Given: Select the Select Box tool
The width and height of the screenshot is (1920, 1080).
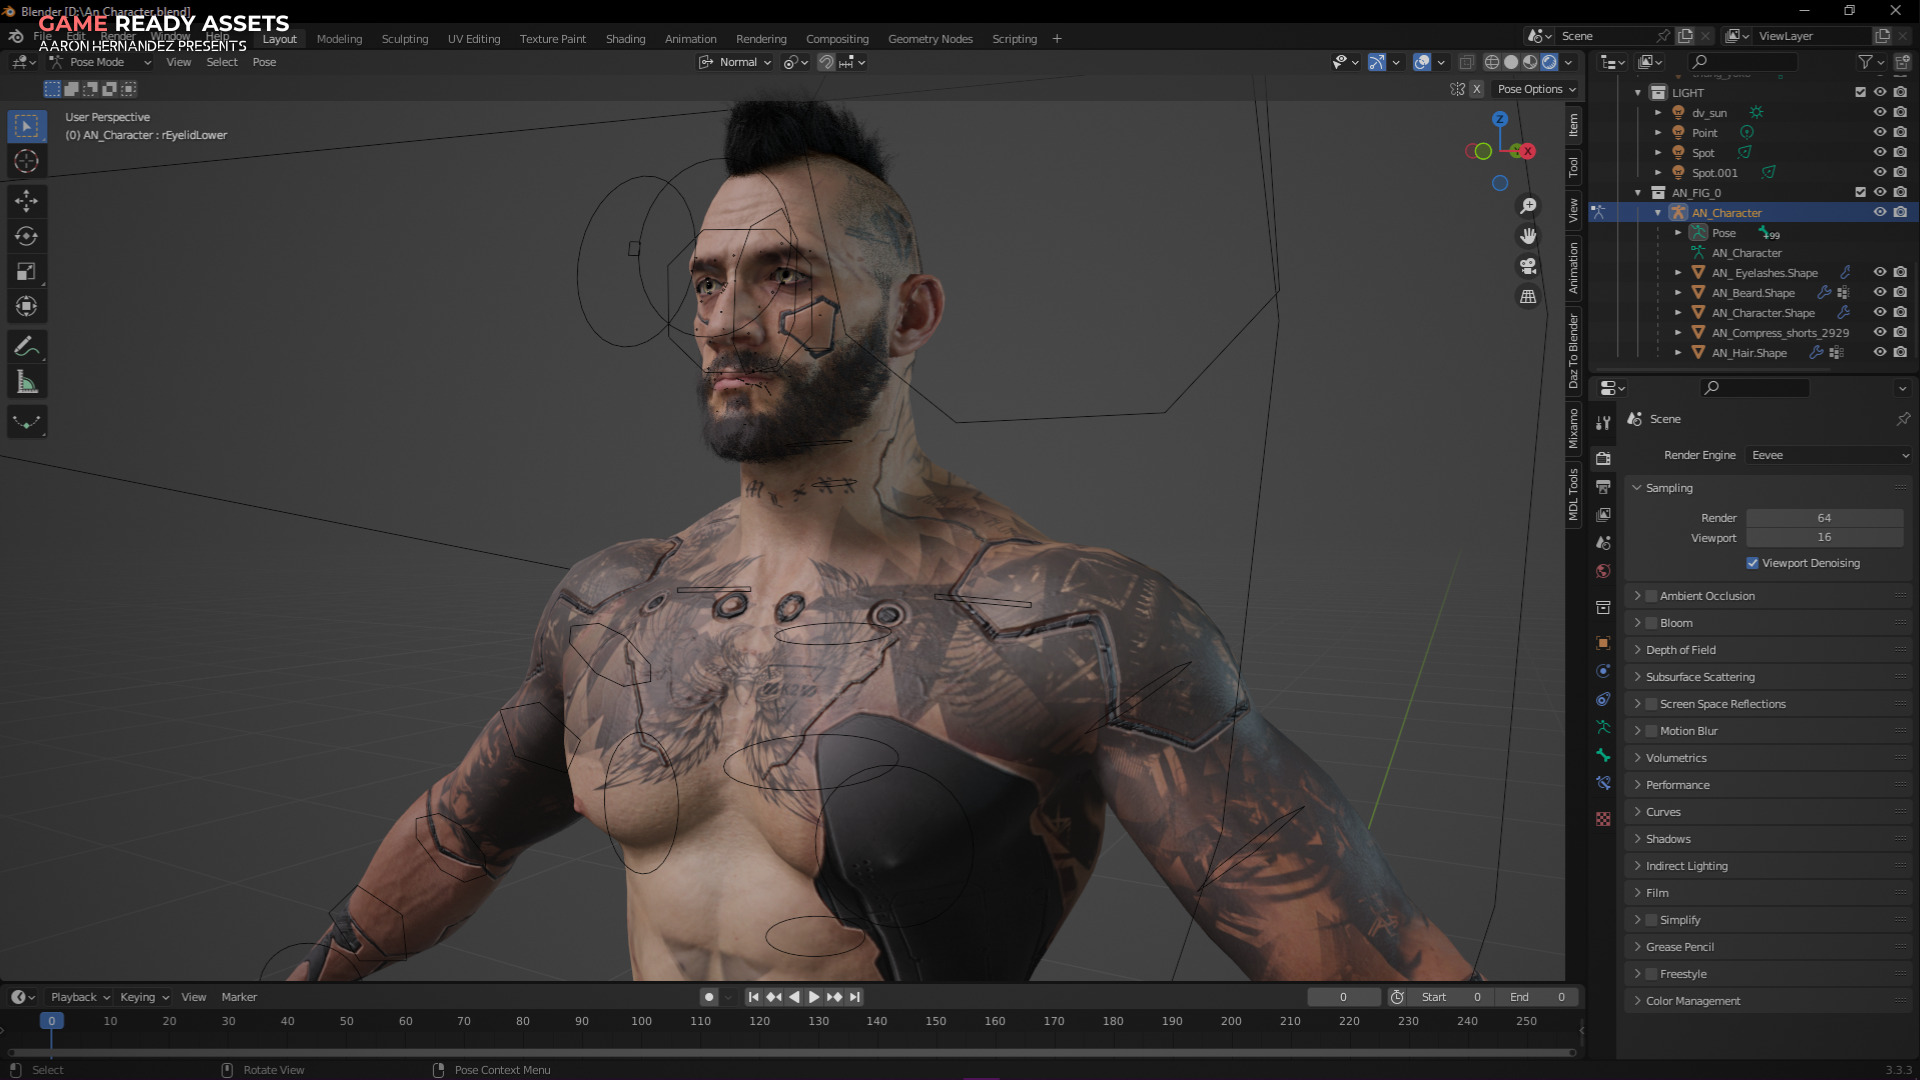Looking at the screenshot, I should [x=27, y=126].
